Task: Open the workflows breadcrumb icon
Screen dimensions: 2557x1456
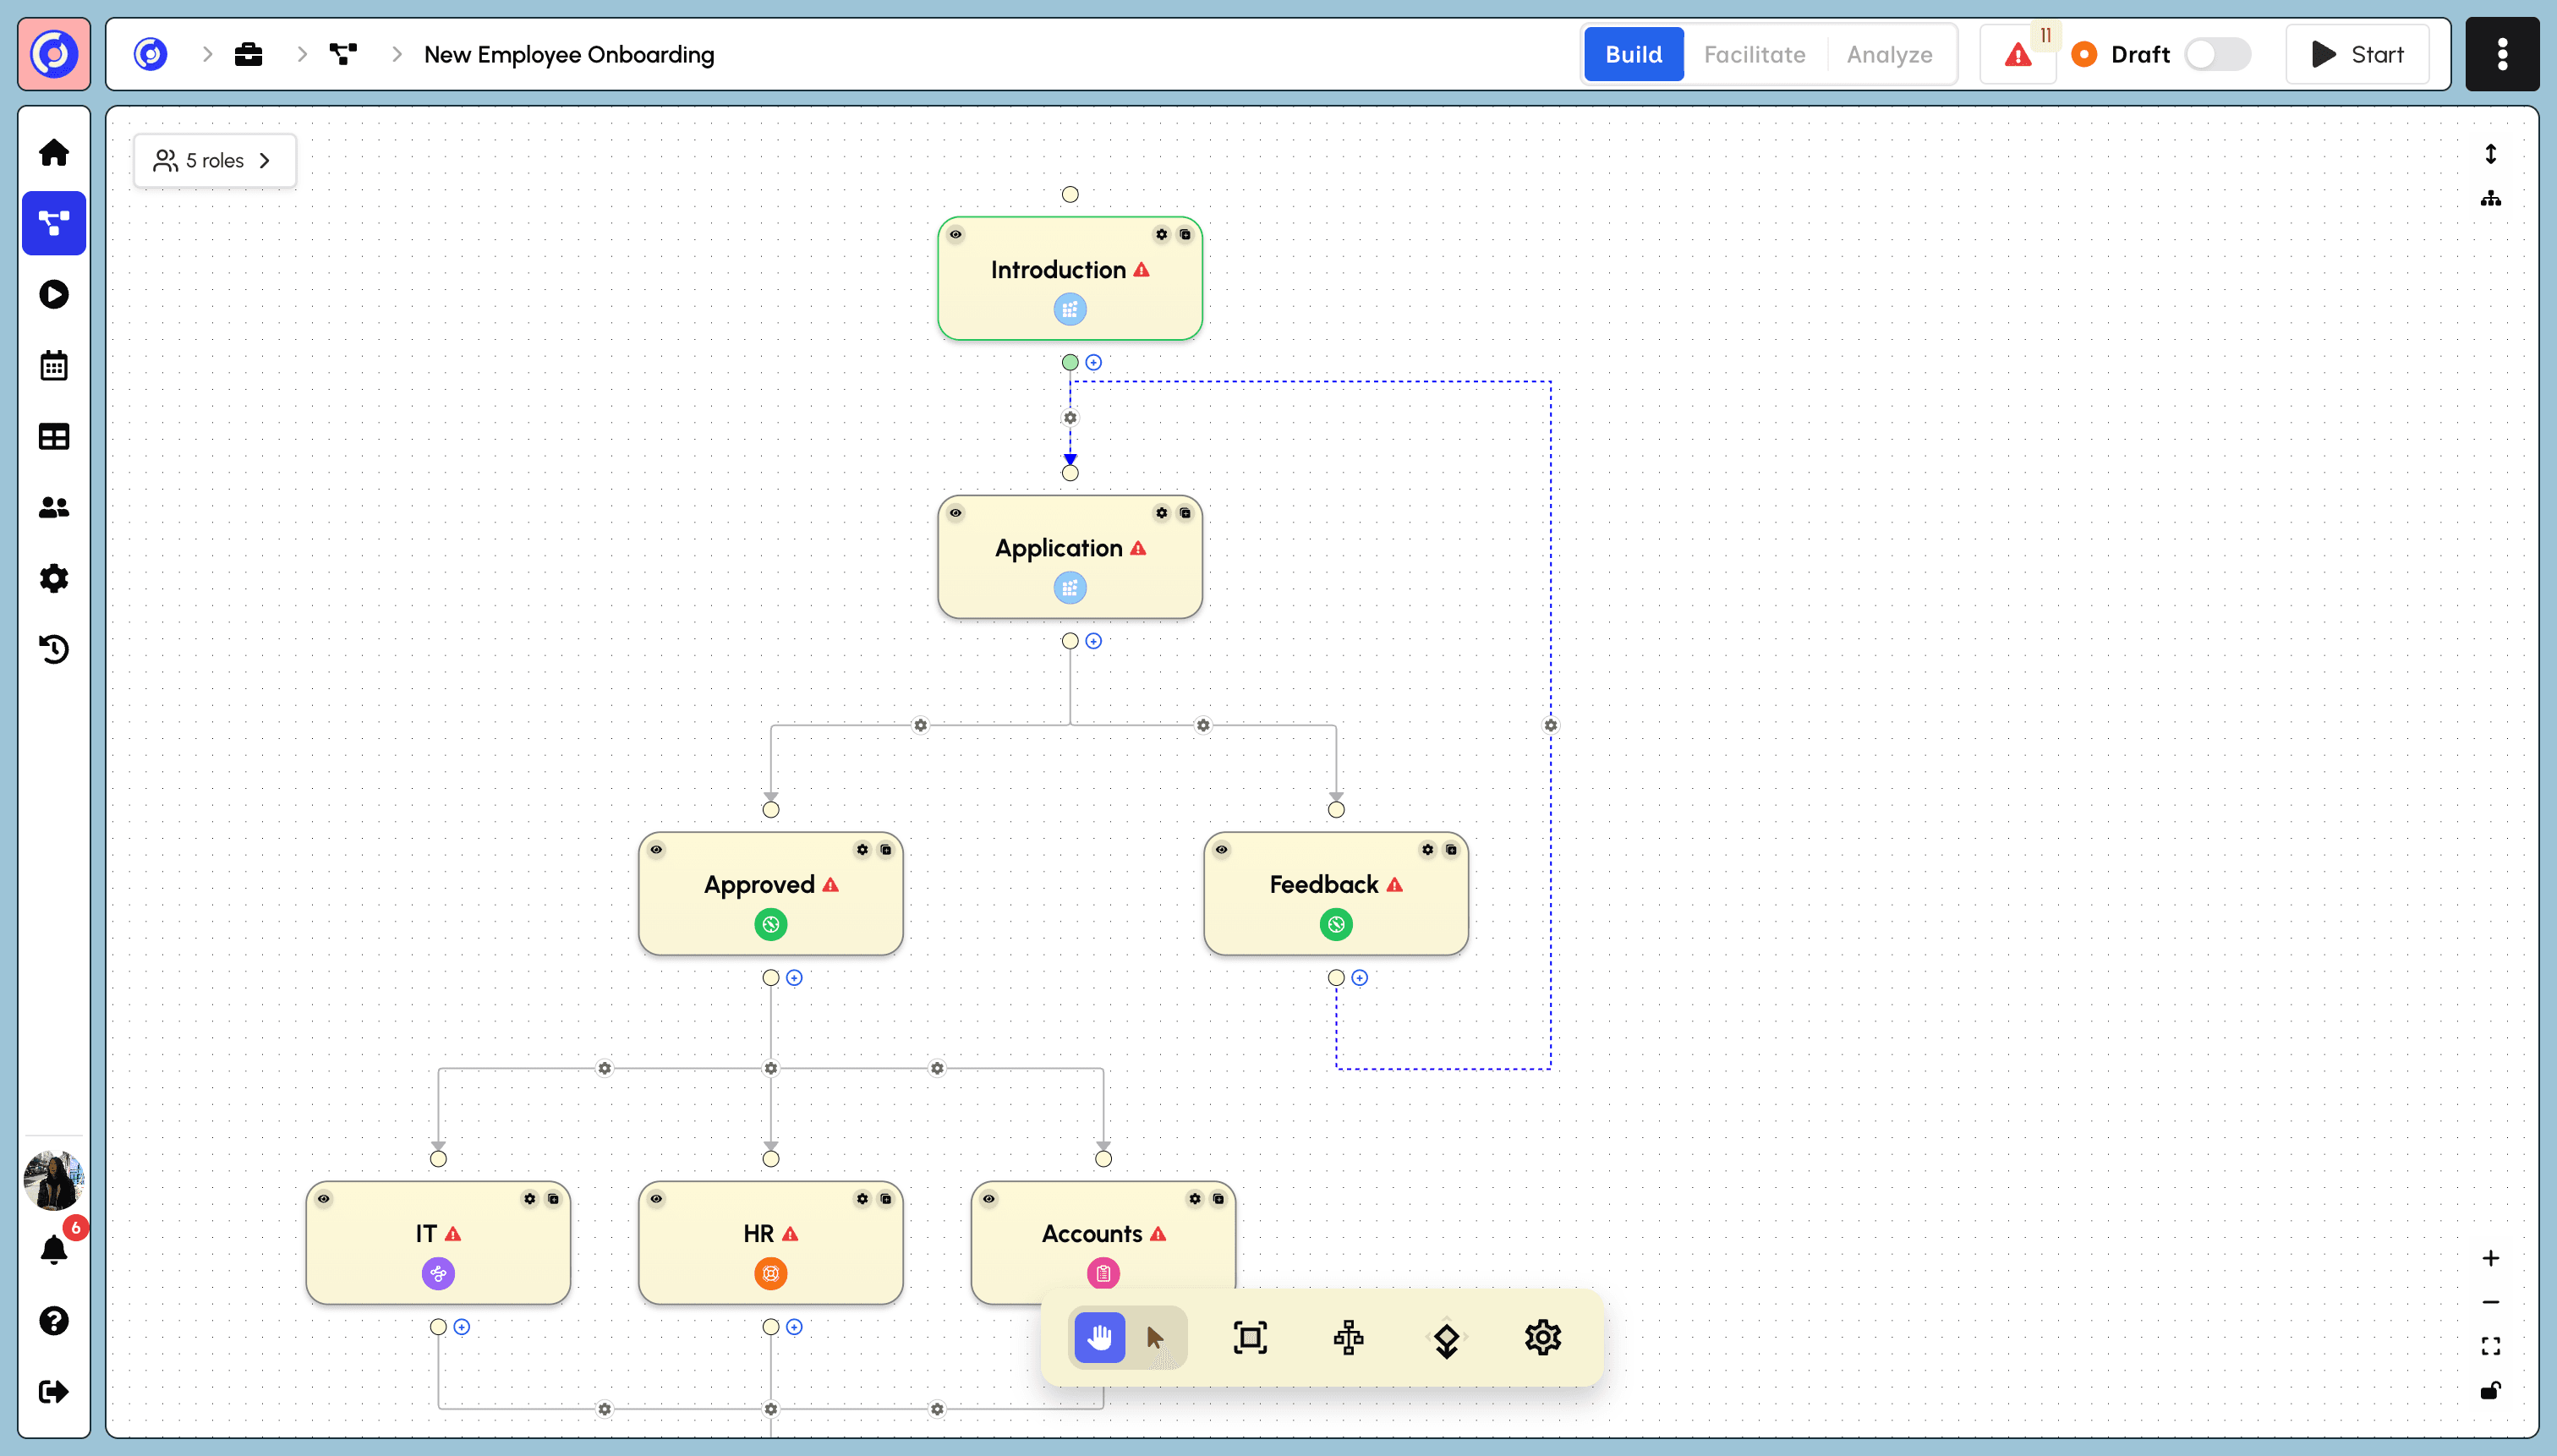Action: (x=343, y=54)
